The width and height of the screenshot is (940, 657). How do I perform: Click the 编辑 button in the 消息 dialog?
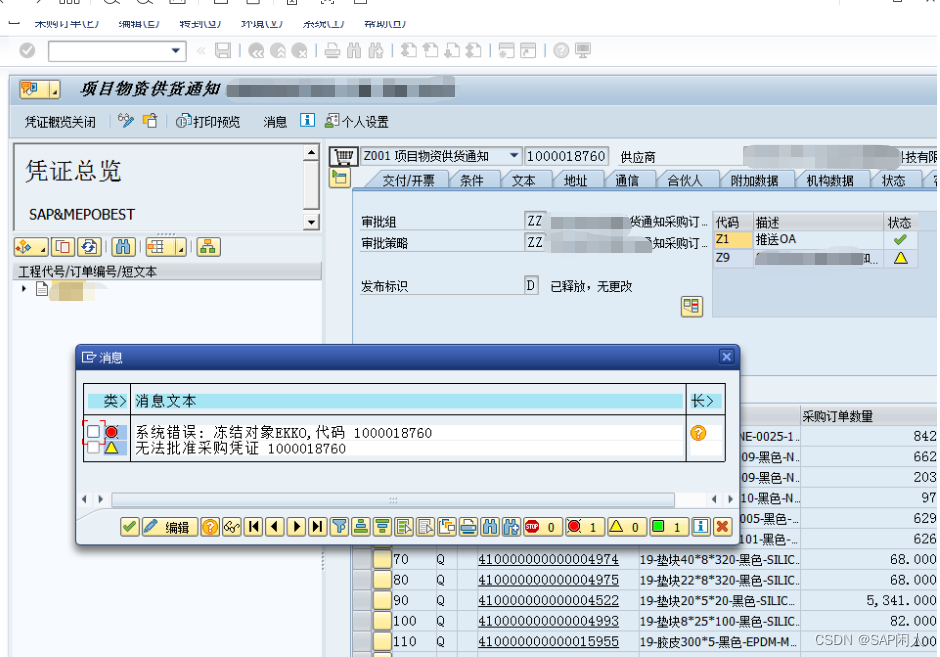pos(170,527)
